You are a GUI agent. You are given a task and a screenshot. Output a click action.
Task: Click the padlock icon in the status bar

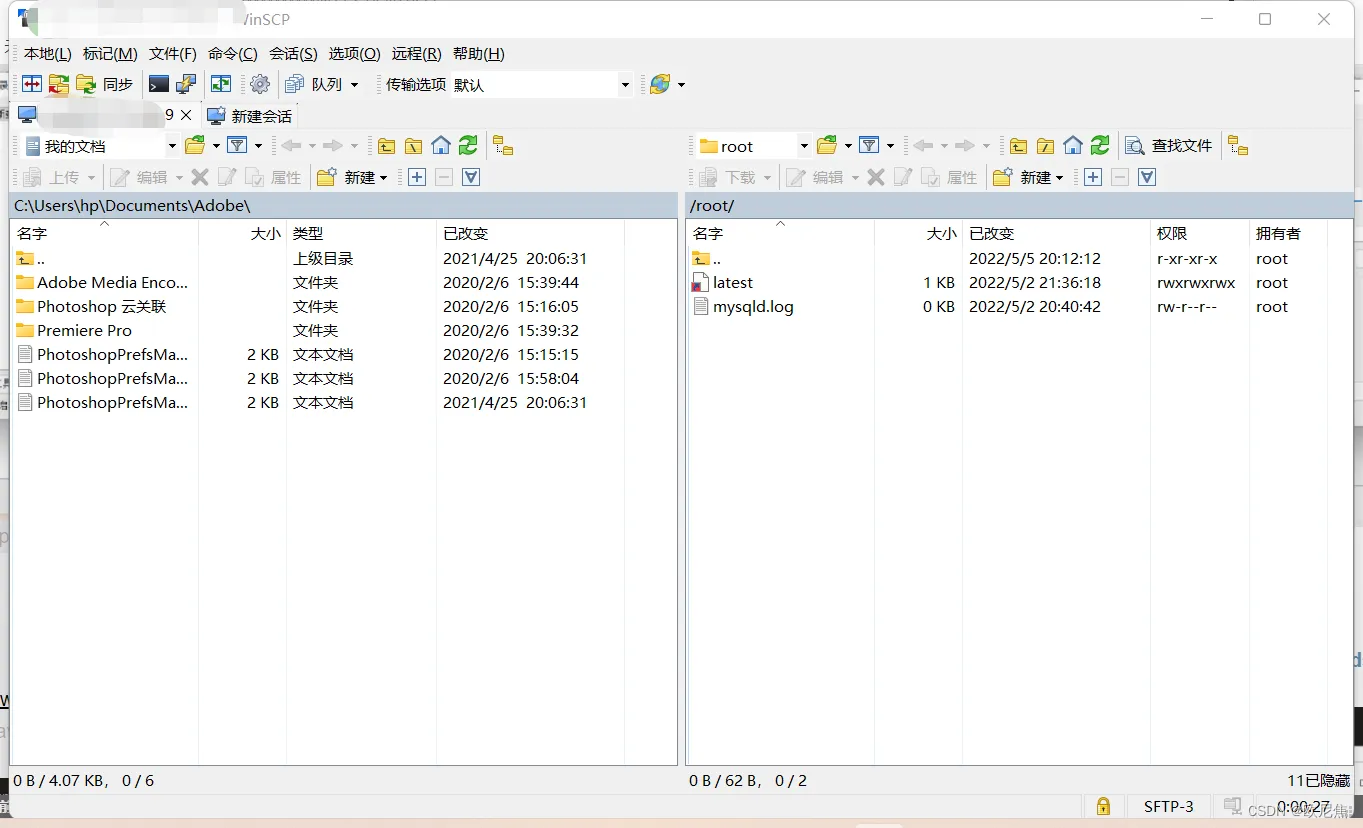pos(1103,806)
